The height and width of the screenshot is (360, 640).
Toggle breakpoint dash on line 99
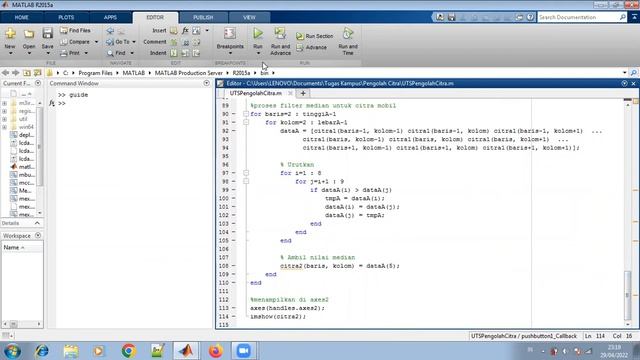234,190
